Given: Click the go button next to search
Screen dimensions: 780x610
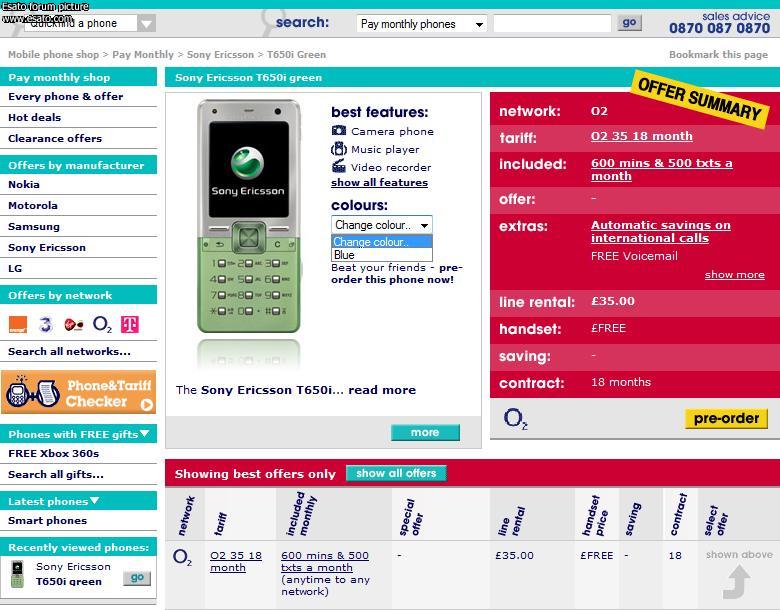Looking at the screenshot, I should coord(629,22).
